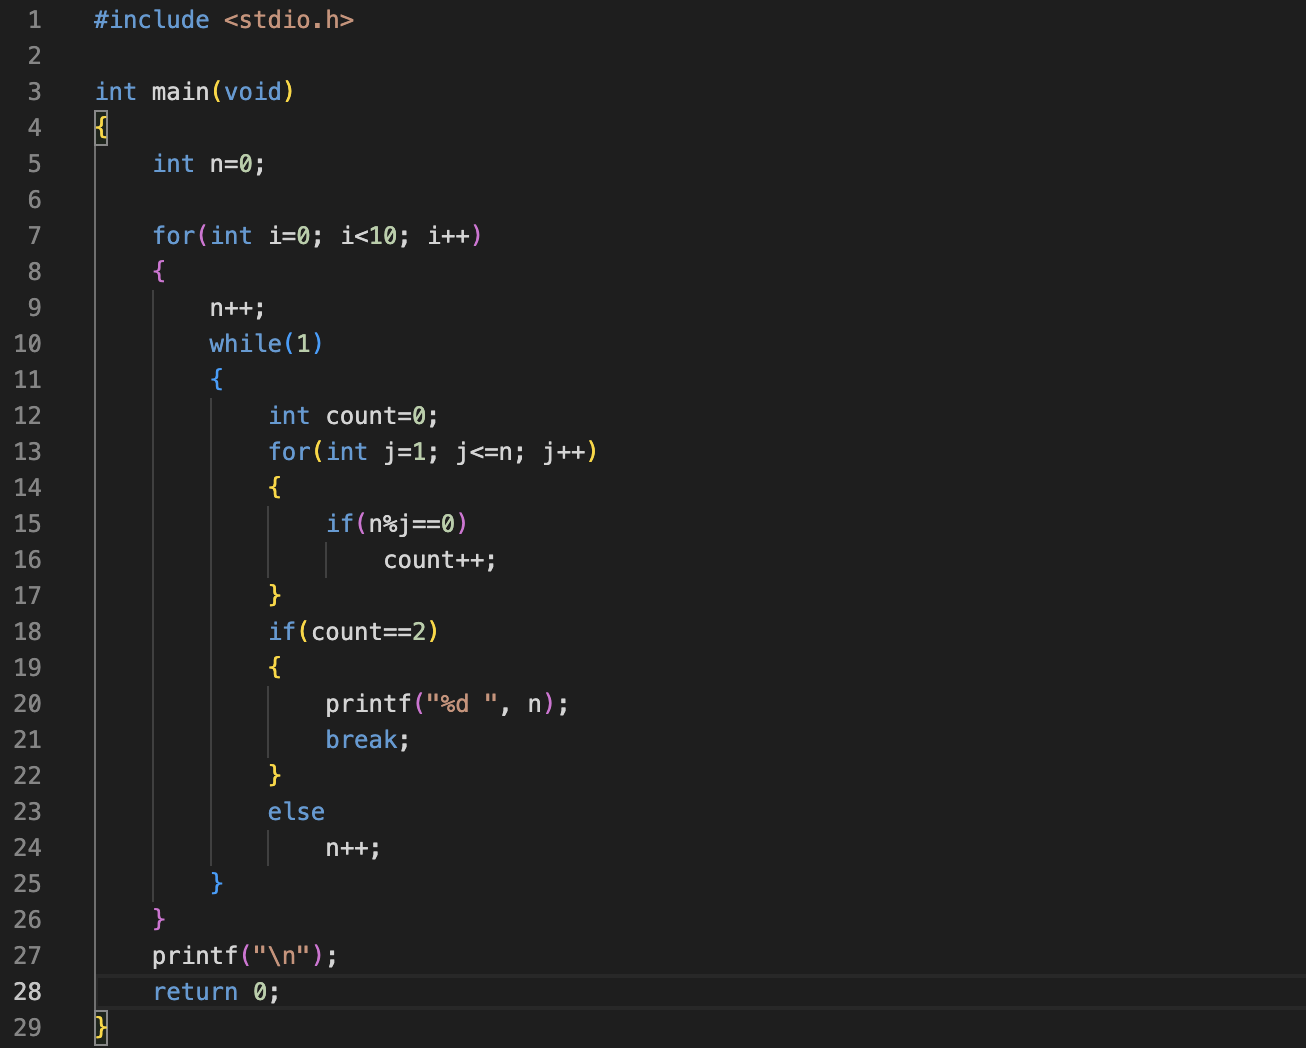The image size is (1306, 1048).
Task: Select line number 13 in the gutter
Action: pos(28,452)
